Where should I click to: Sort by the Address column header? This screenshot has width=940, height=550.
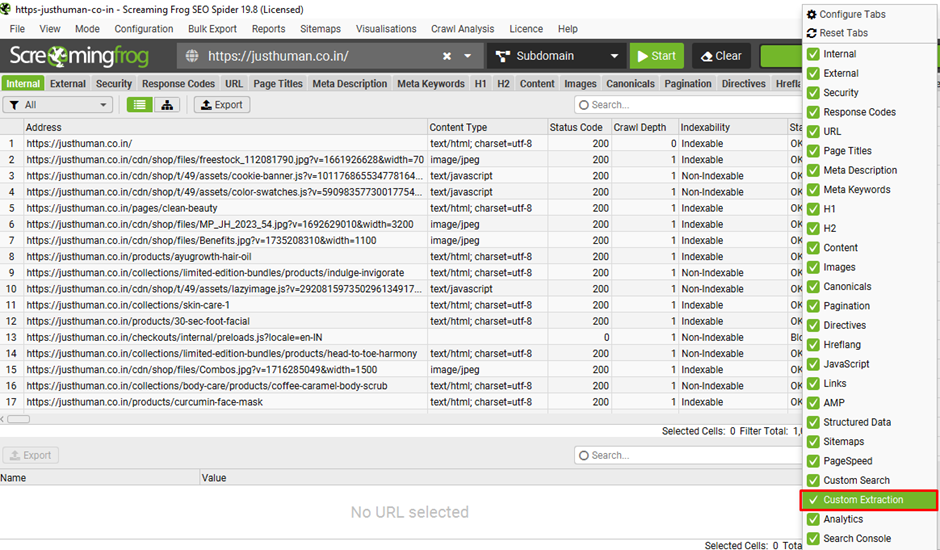click(225, 127)
